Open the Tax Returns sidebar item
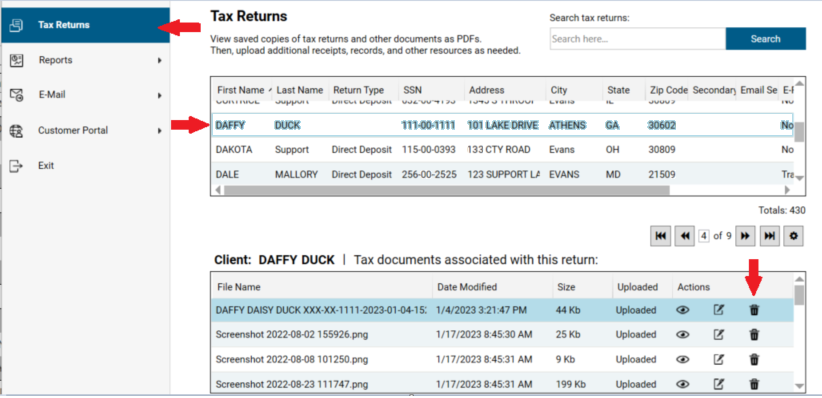Screen dimensions: 822x398 click(x=85, y=25)
